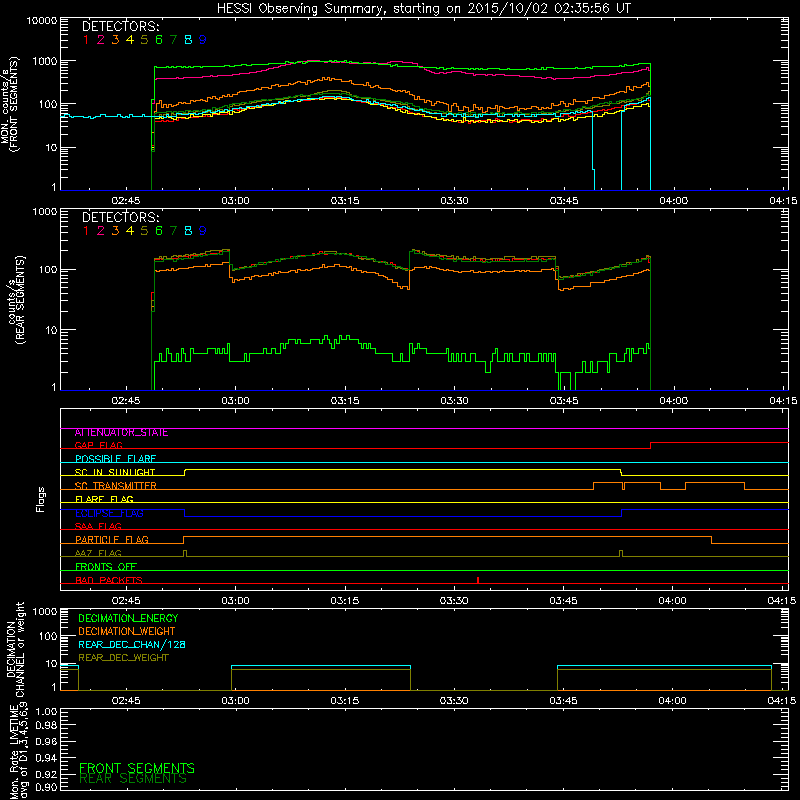Click 03:15 tick label under front segments plot

[345, 201]
